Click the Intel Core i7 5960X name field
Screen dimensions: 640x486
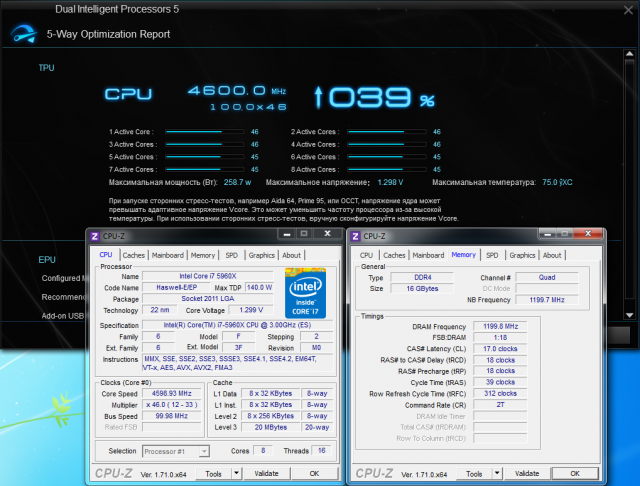[208, 276]
